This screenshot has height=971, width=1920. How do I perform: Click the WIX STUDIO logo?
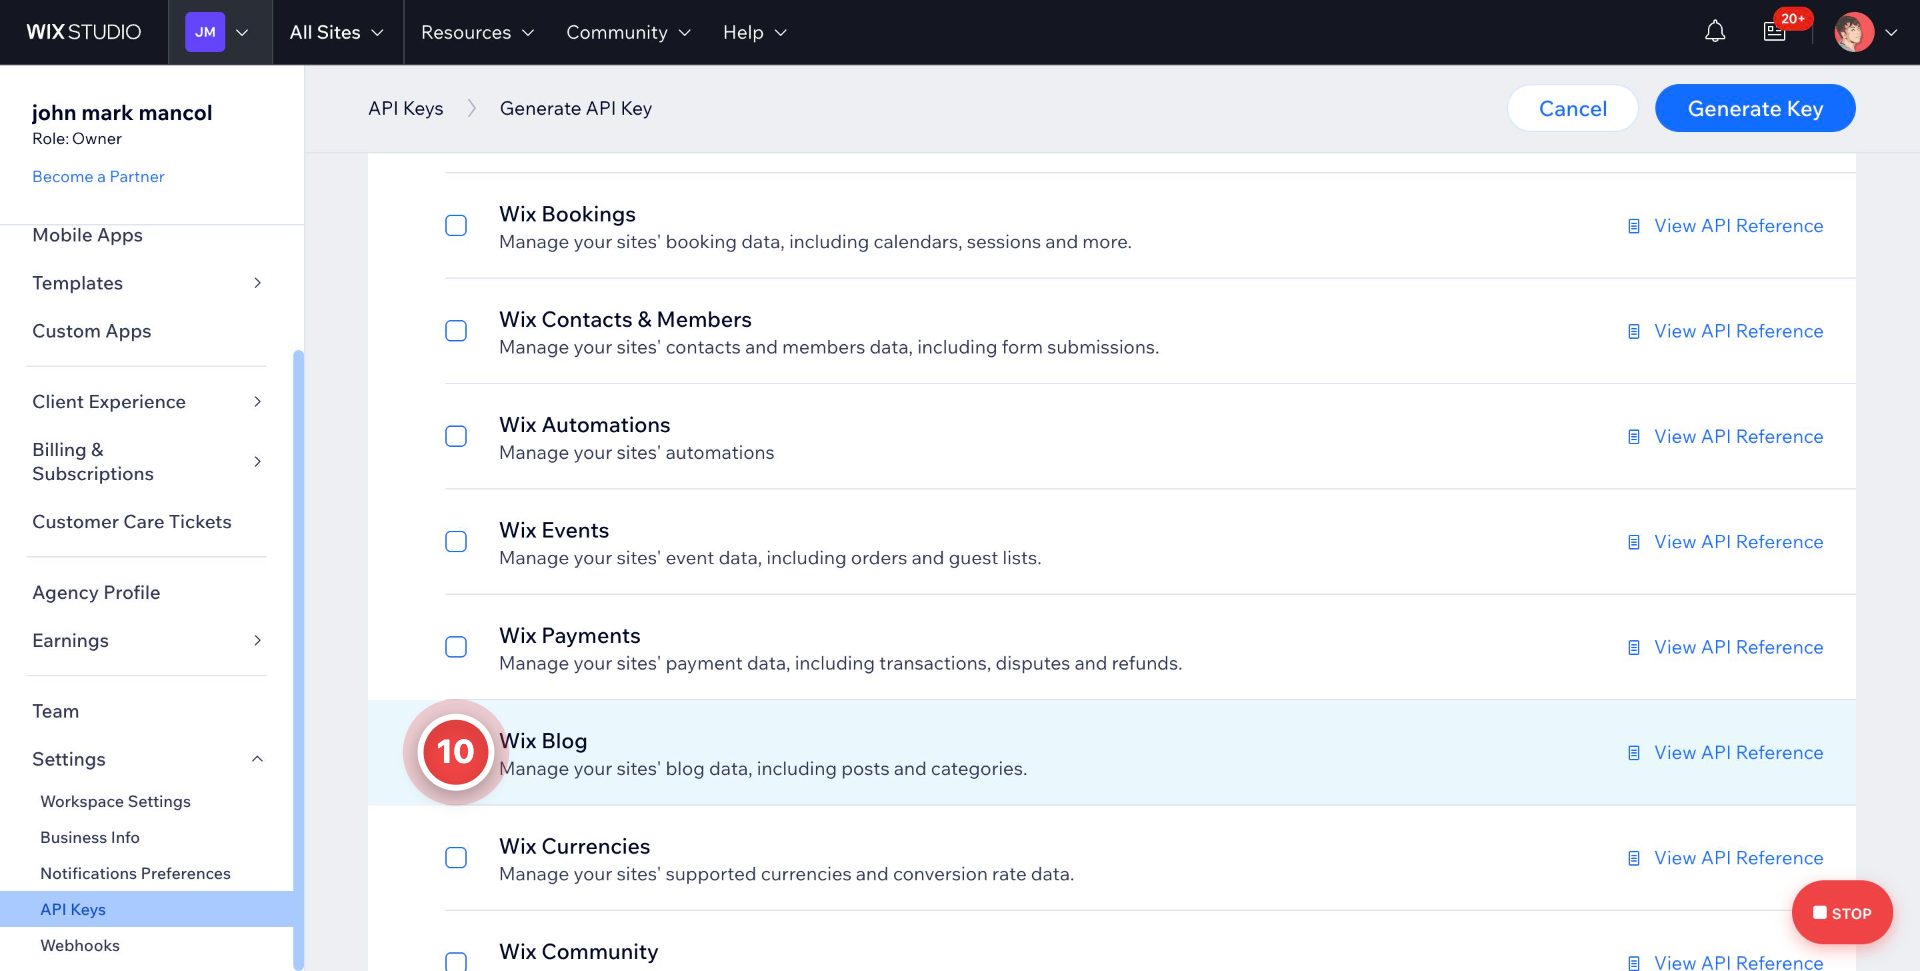(84, 32)
